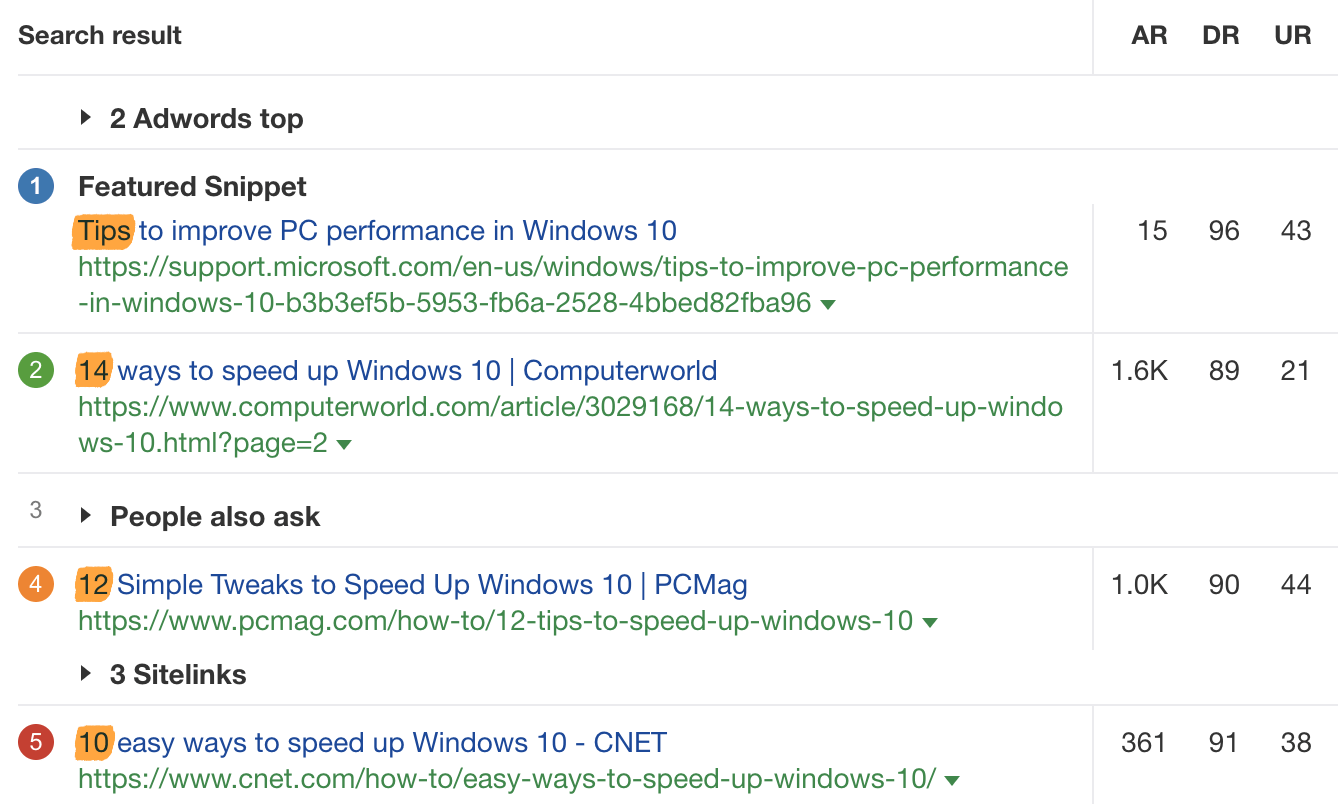Viewport: 1338px width, 804px height.
Task: Open dropdown arrow after computerworld.com URL
Action: tap(344, 445)
